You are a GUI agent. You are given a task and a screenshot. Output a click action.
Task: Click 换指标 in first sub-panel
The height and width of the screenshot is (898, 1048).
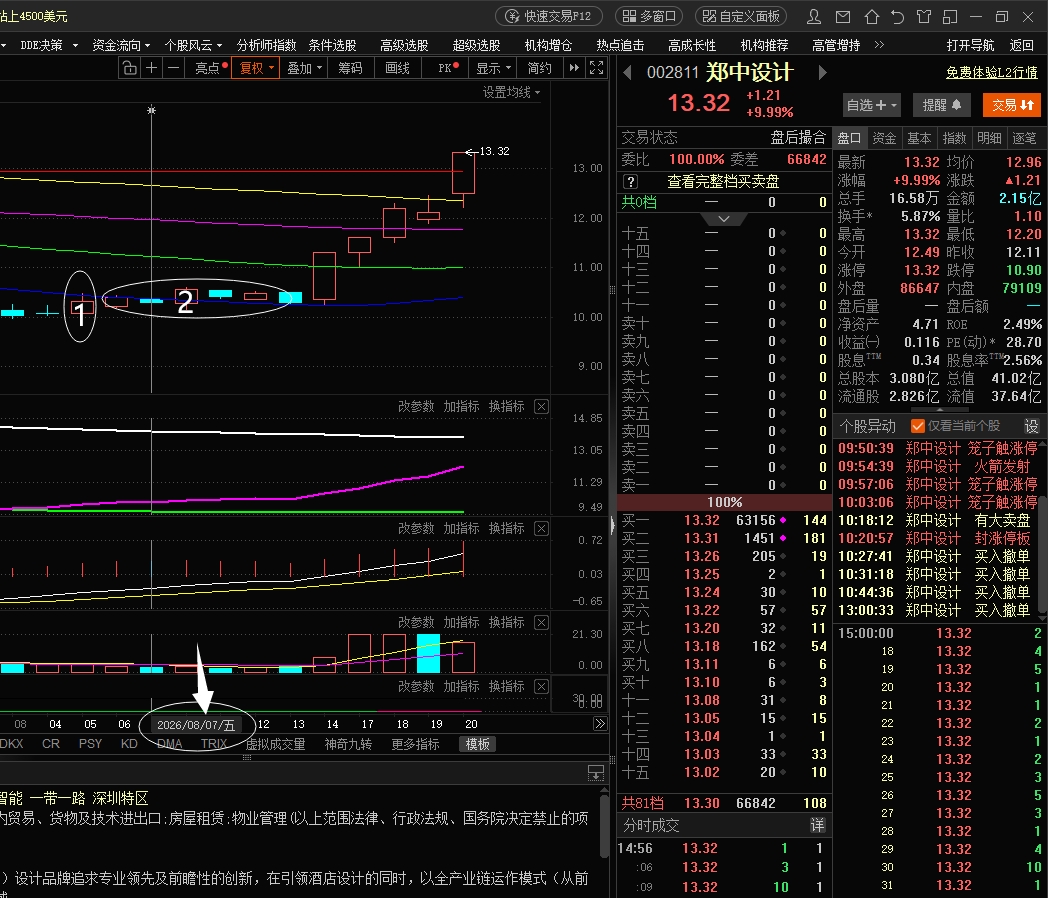507,406
